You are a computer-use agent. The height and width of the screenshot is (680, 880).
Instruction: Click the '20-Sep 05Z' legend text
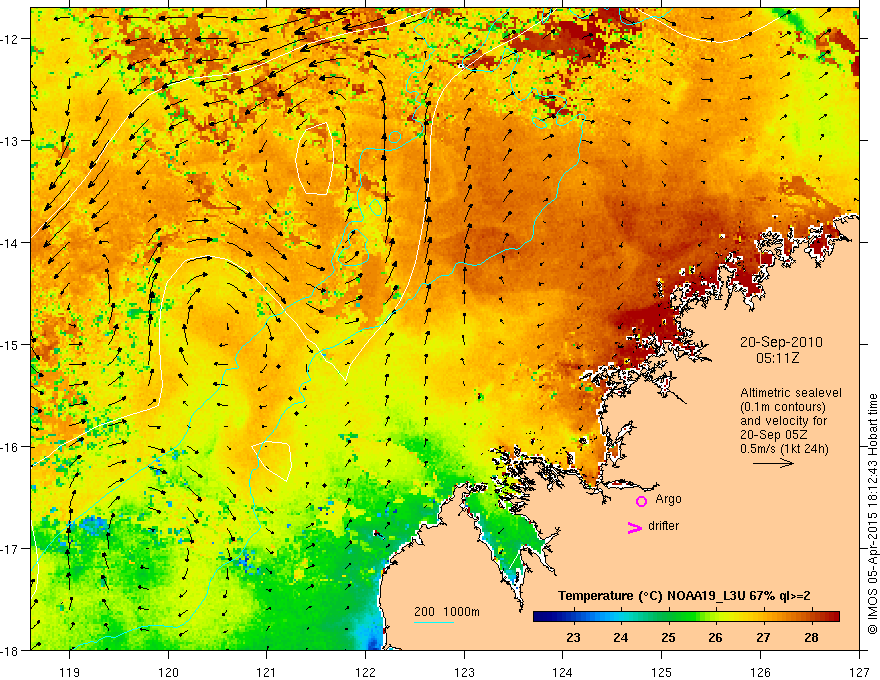pos(775,435)
